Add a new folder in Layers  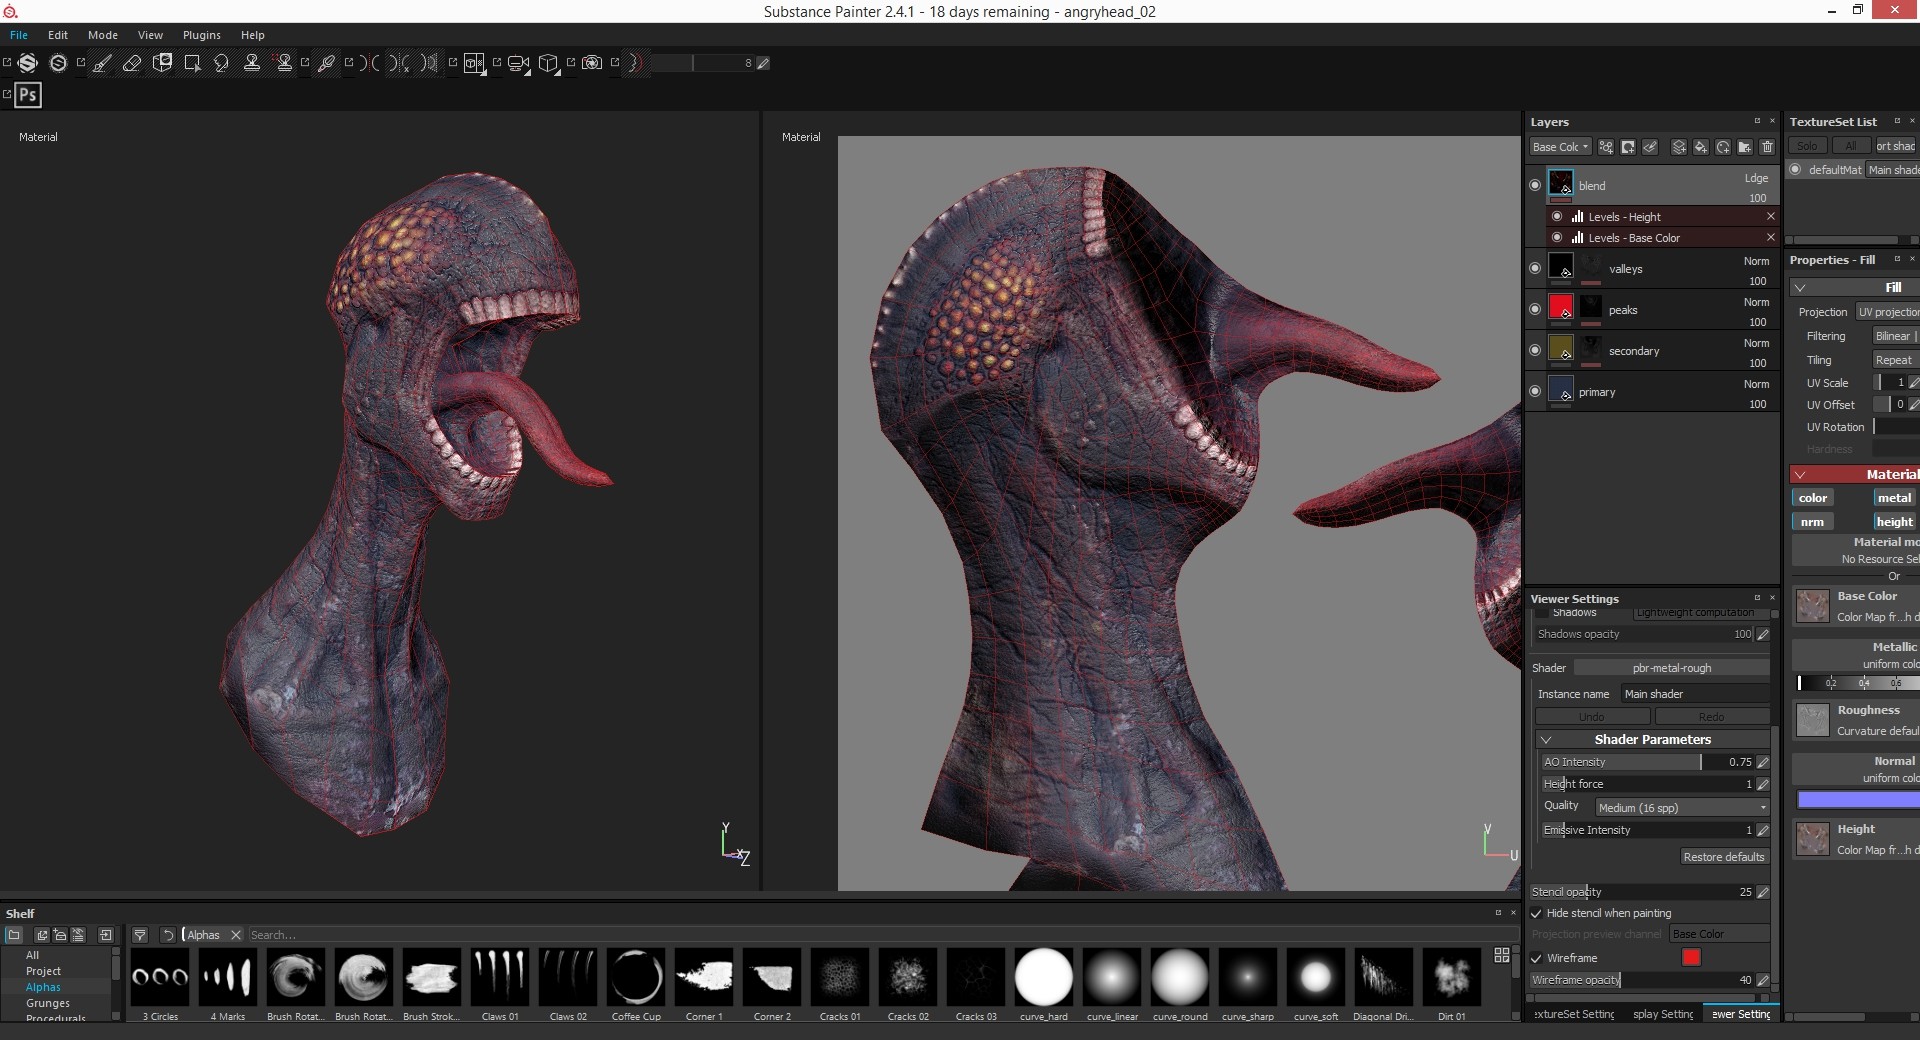(1745, 147)
